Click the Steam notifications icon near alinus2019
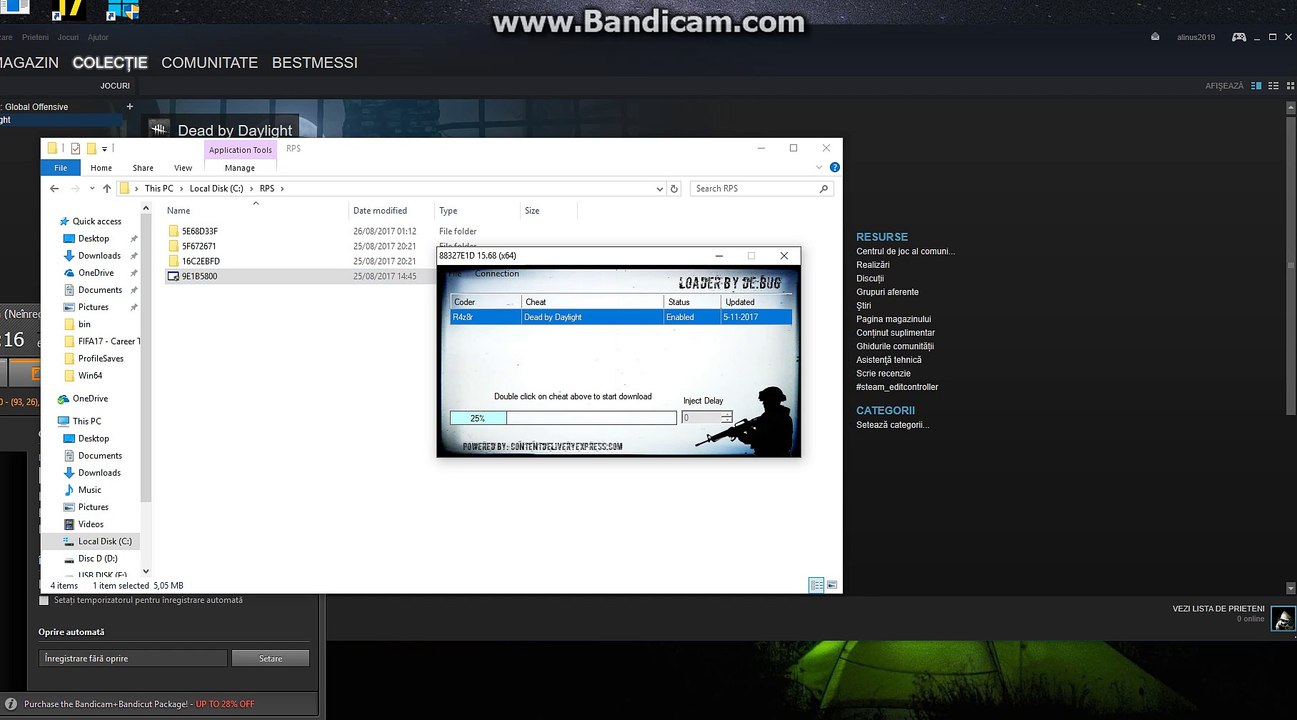This screenshot has height=720, width=1297. [x=1155, y=37]
